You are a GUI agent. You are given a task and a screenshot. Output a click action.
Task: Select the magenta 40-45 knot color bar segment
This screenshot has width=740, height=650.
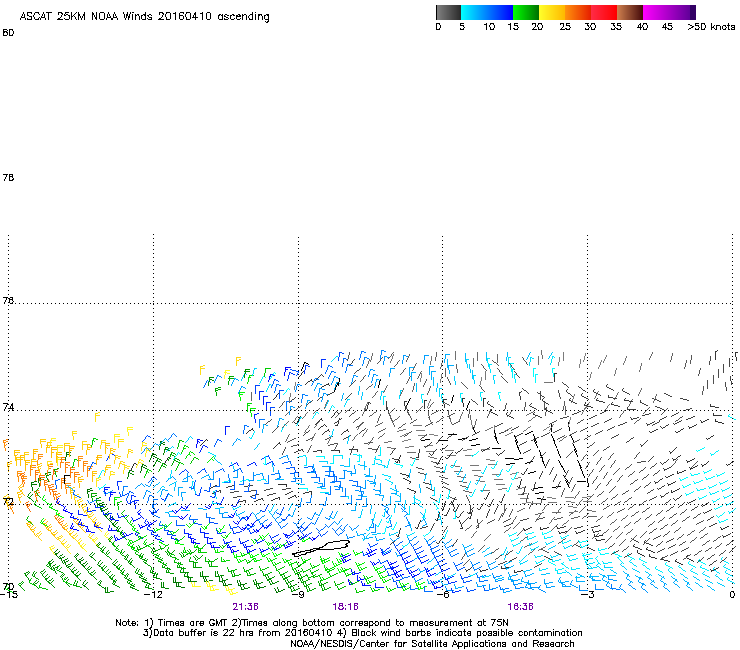(656, 12)
